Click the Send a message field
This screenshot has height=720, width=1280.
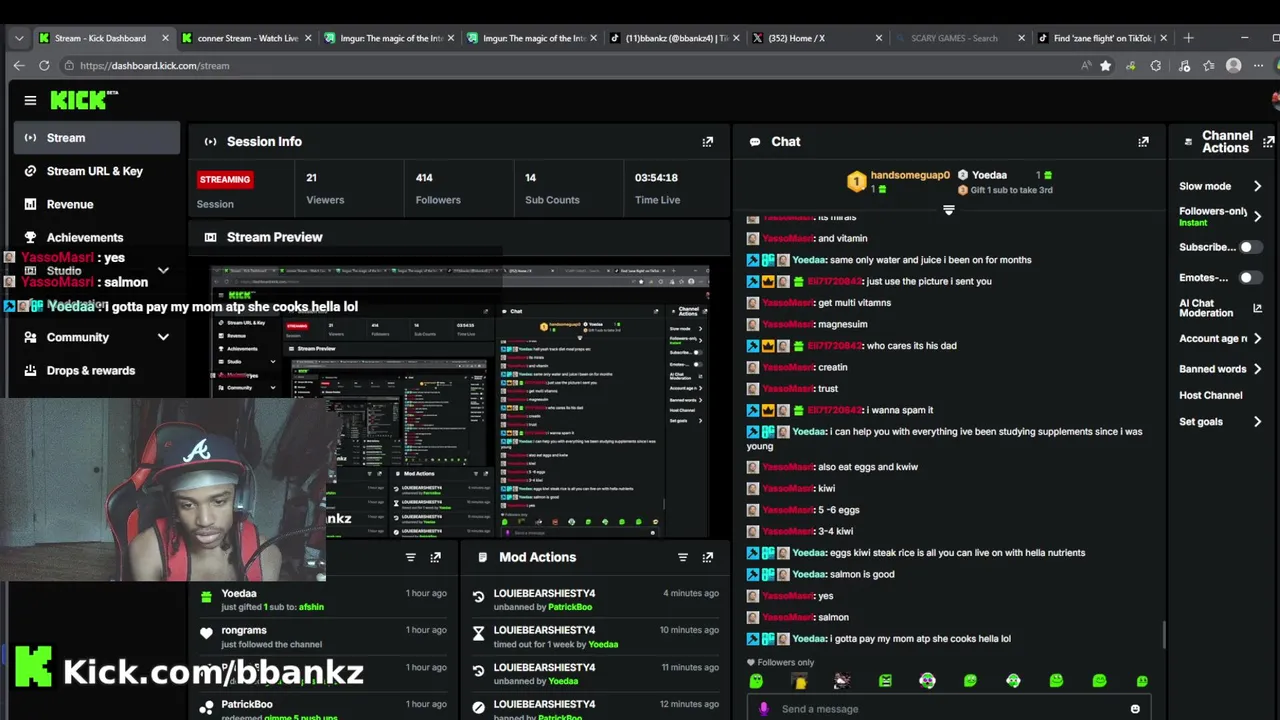click(x=948, y=709)
